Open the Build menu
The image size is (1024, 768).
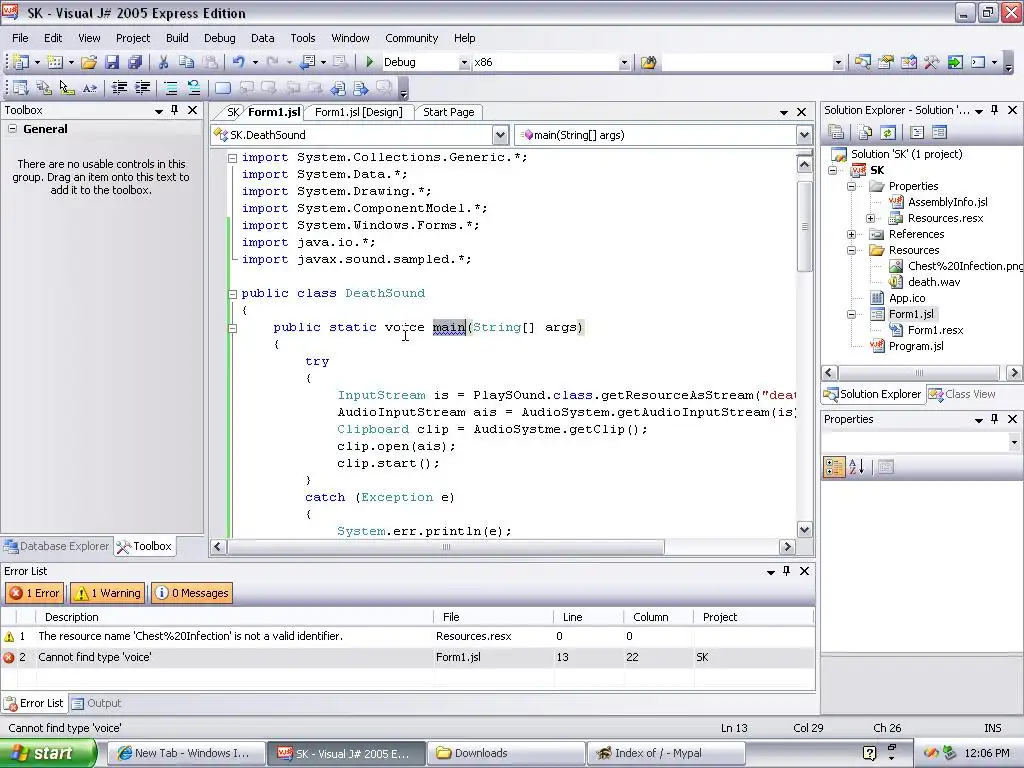click(177, 38)
